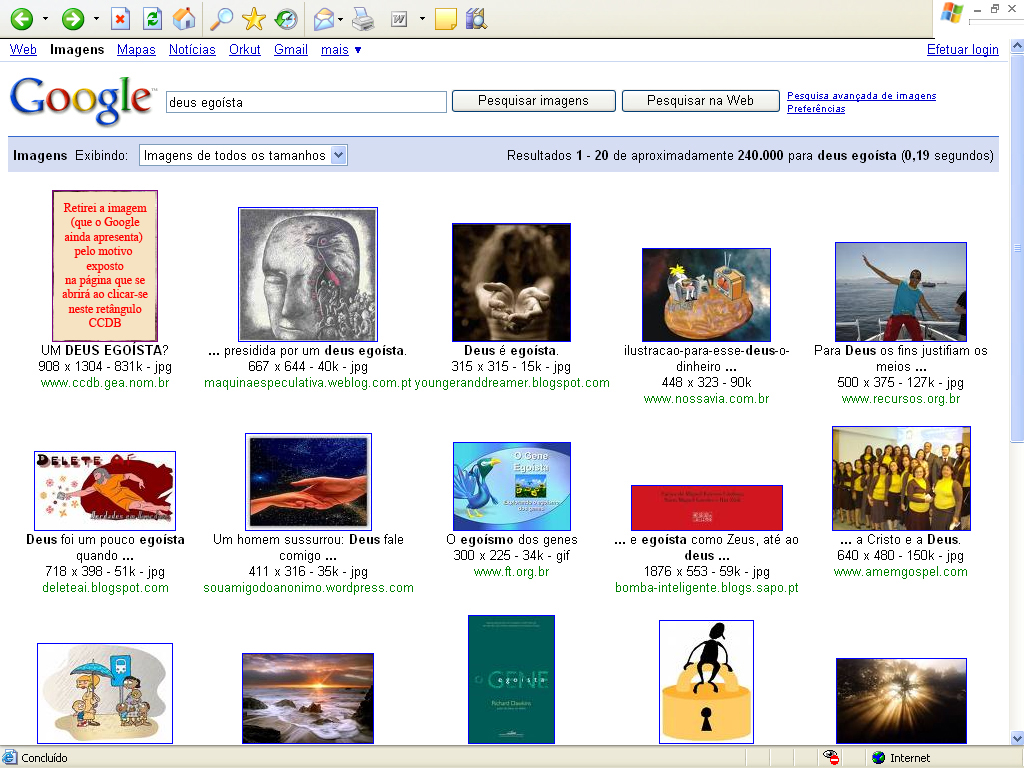
Task: Open 'Pesquisa avançada de imagens' link
Action: tap(861, 96)
